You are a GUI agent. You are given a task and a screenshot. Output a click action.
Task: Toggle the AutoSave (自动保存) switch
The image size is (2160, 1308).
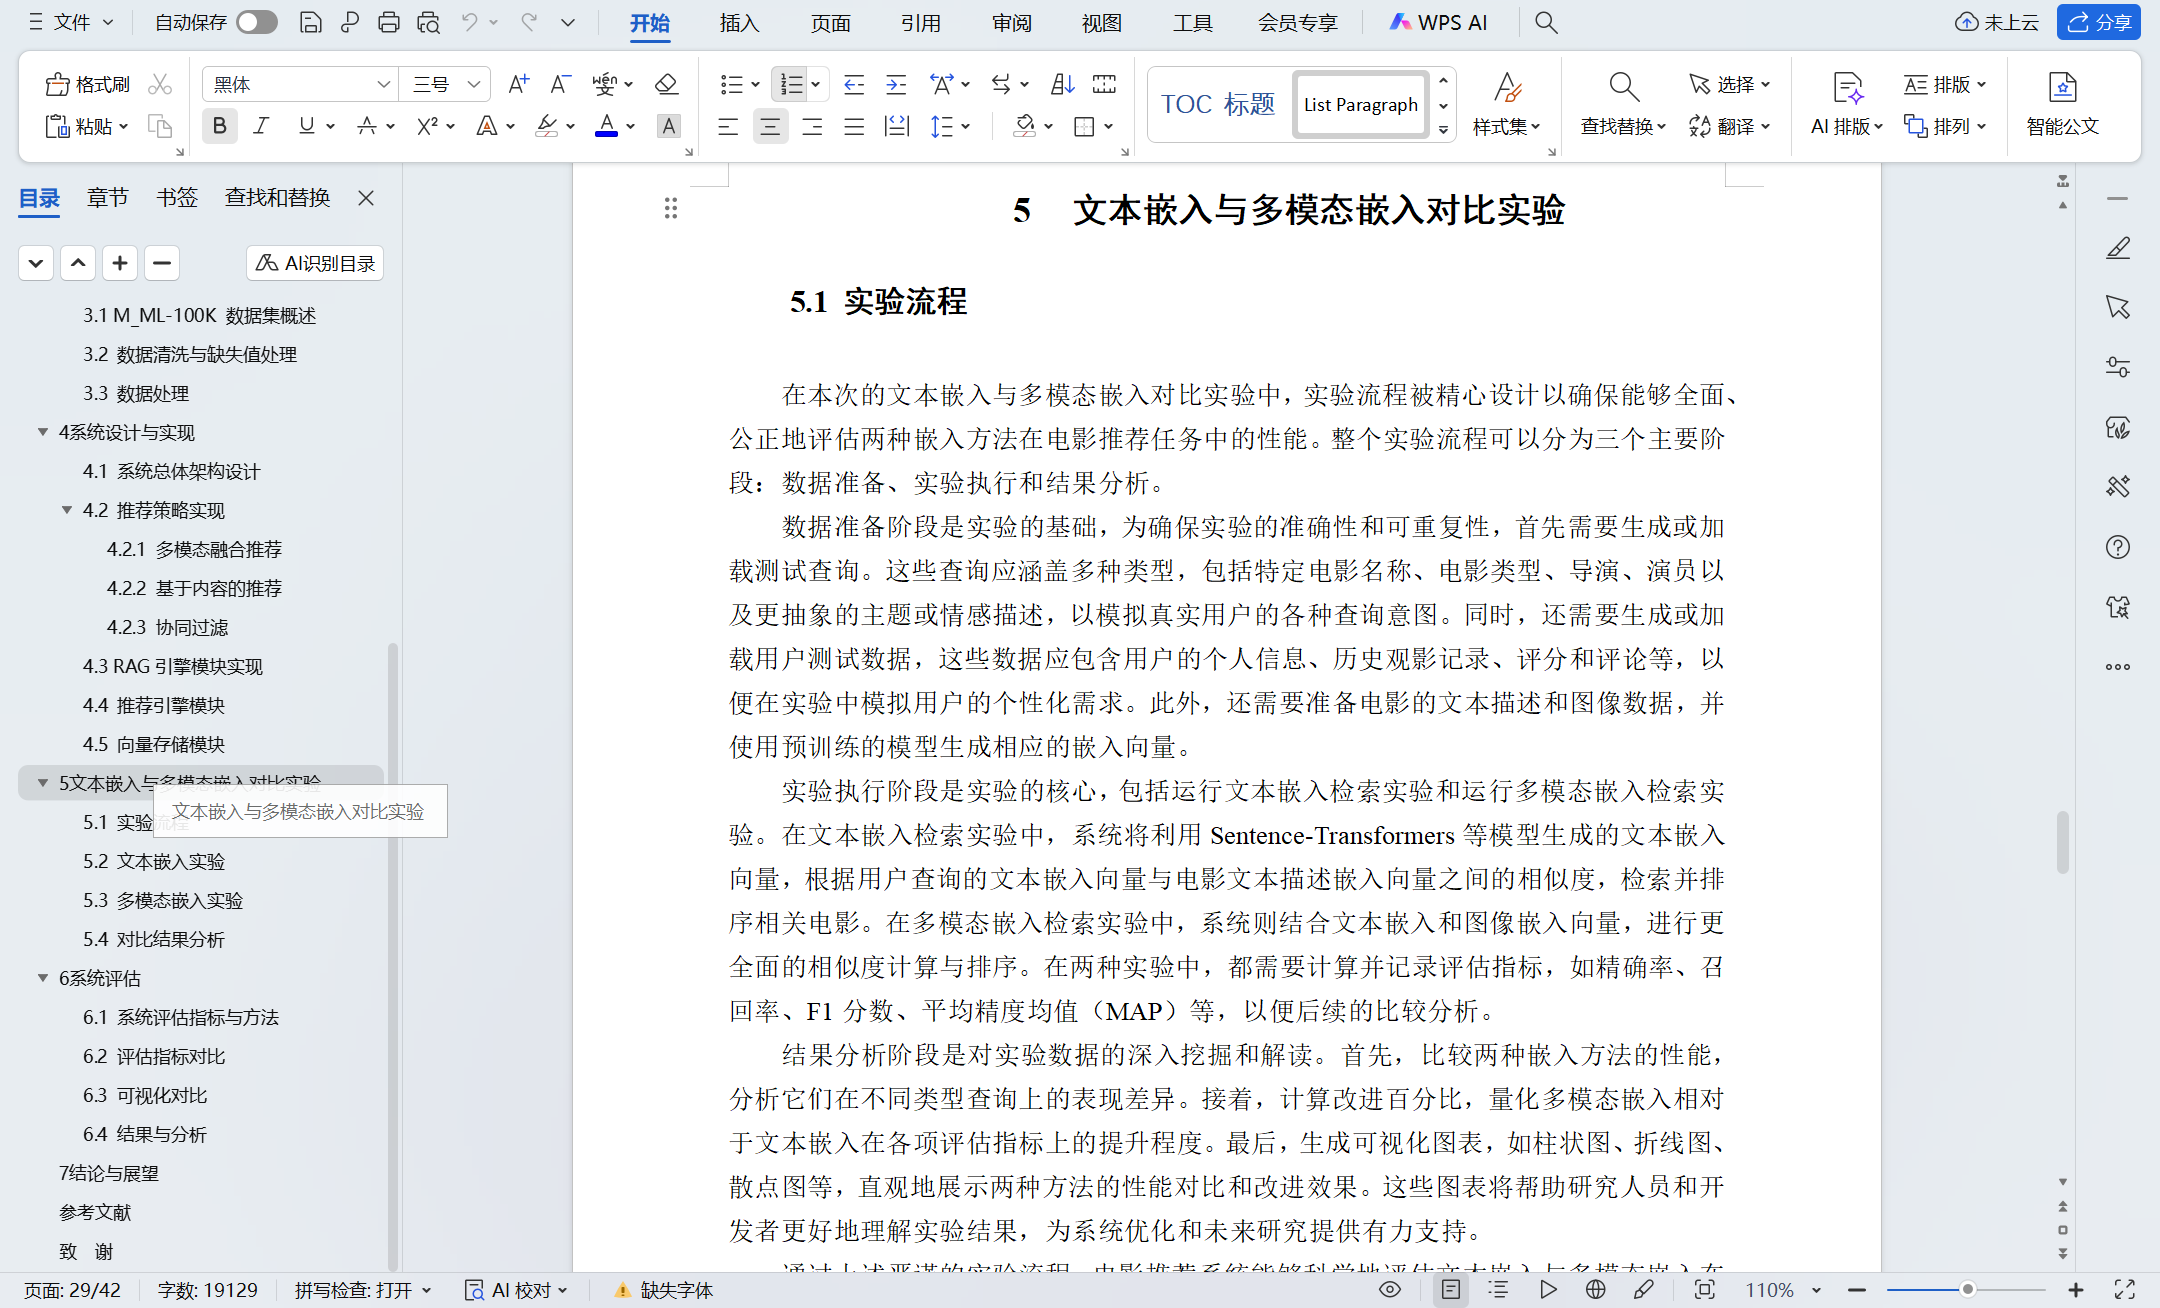pos(257,22)
